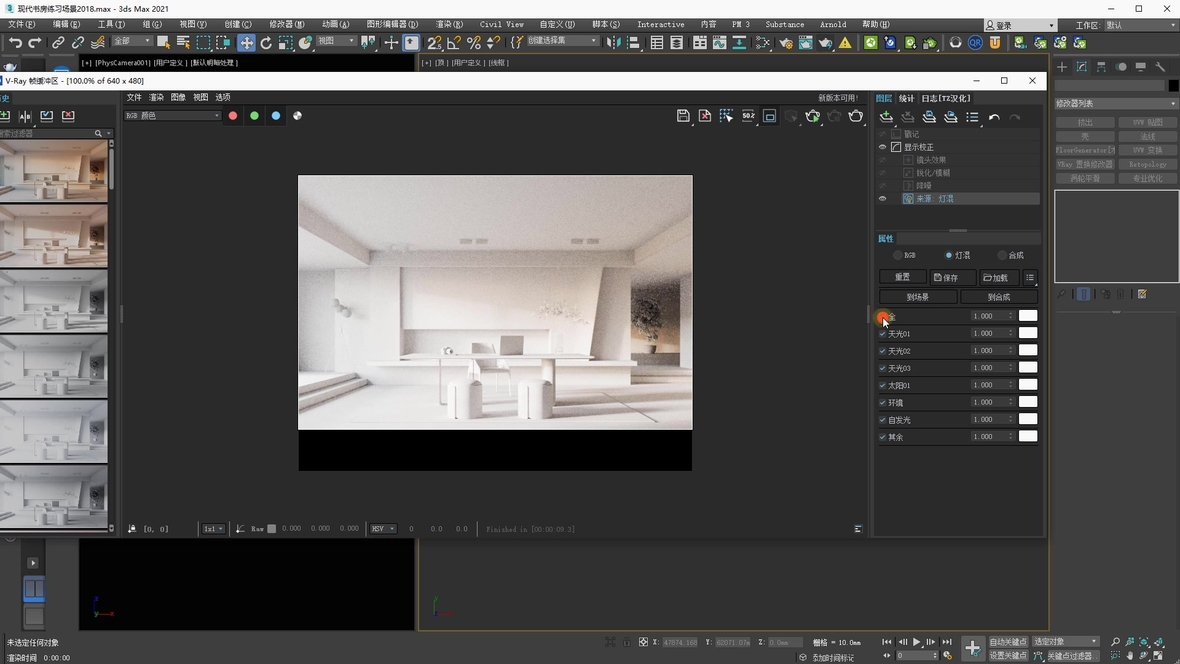The width and height of the screenshot is (1180, 664).
Task: Click the 重置 button
Action: point(902,277)
